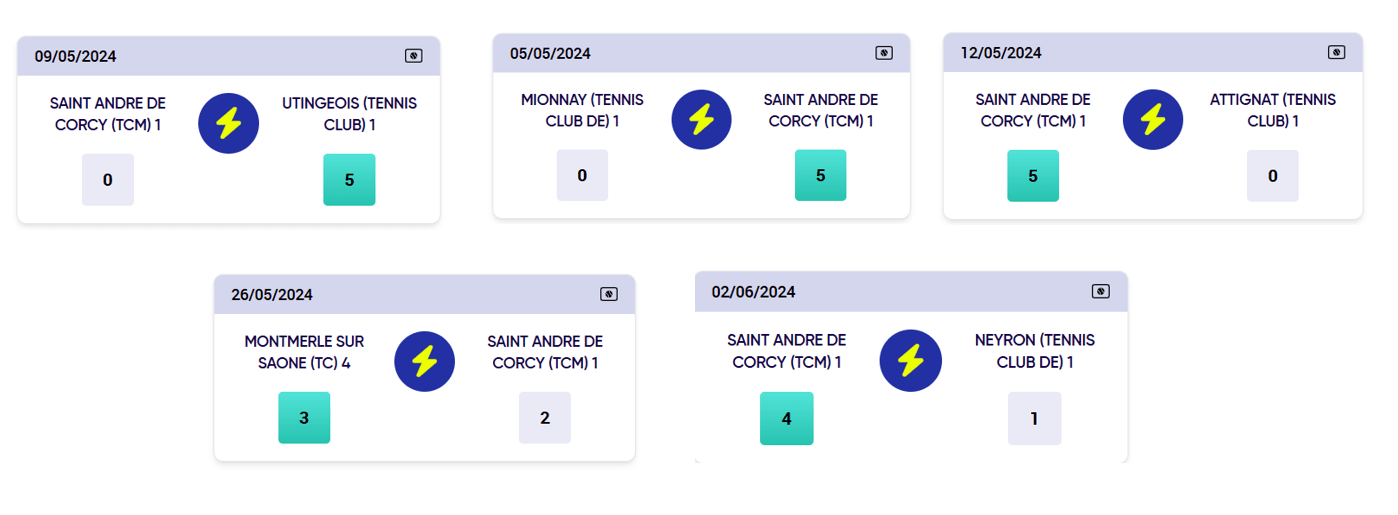Click the header icon on the 02/06/2024 card
This screenshot has height=515, width=1398.
tap(1100, 291)
